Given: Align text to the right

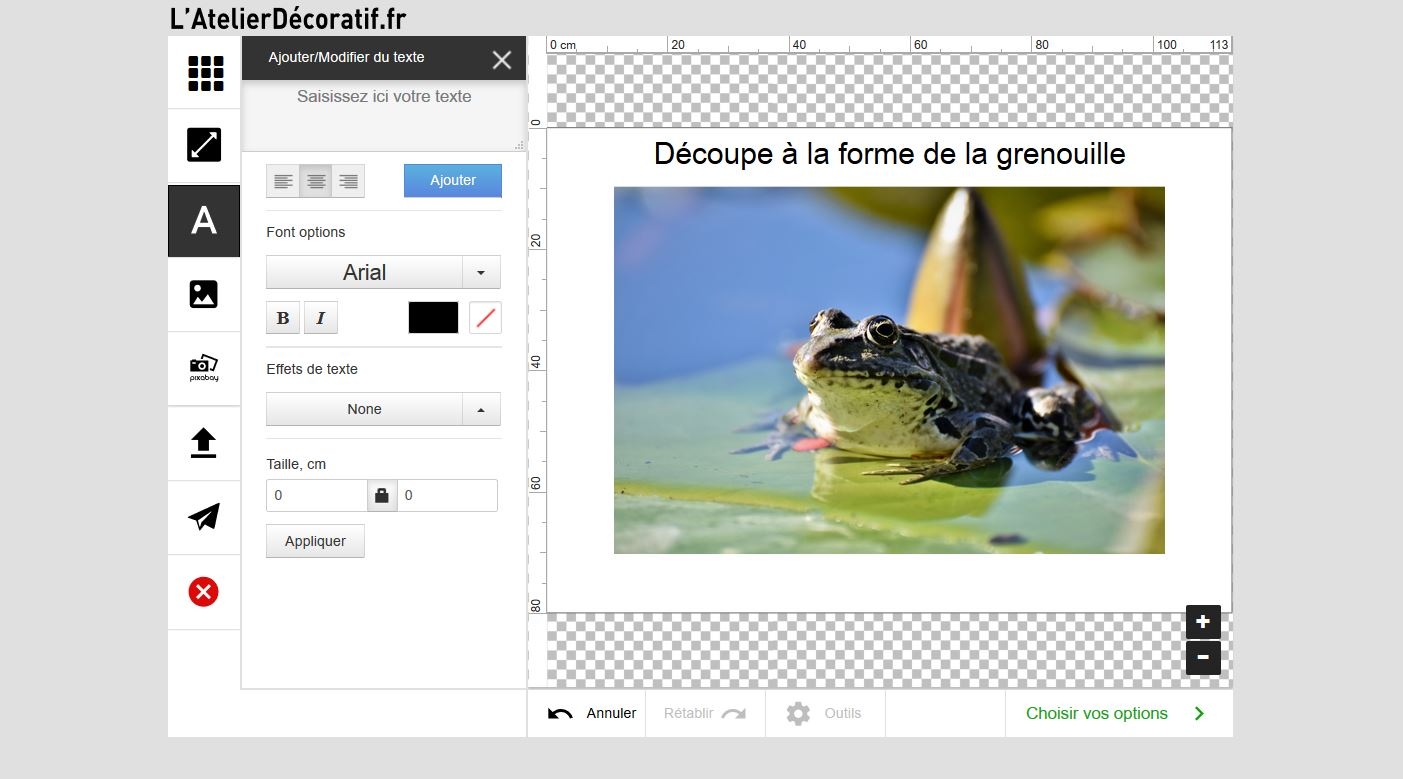Looking at the screenshot, I should point(348,181).
